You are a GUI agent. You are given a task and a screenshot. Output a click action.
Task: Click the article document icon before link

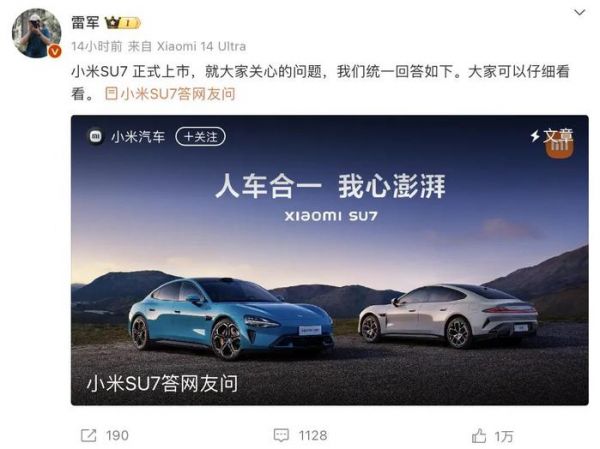pos(111,93)
